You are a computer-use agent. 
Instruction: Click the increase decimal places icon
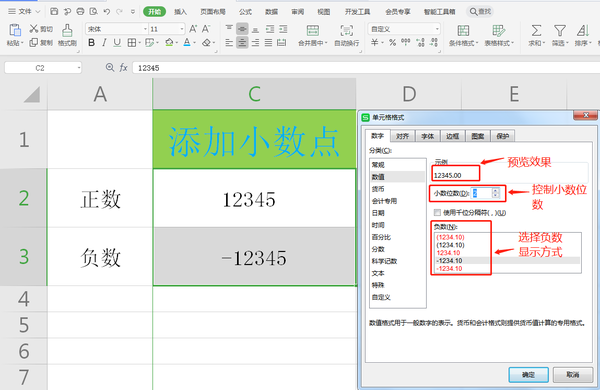pos(420,42)
